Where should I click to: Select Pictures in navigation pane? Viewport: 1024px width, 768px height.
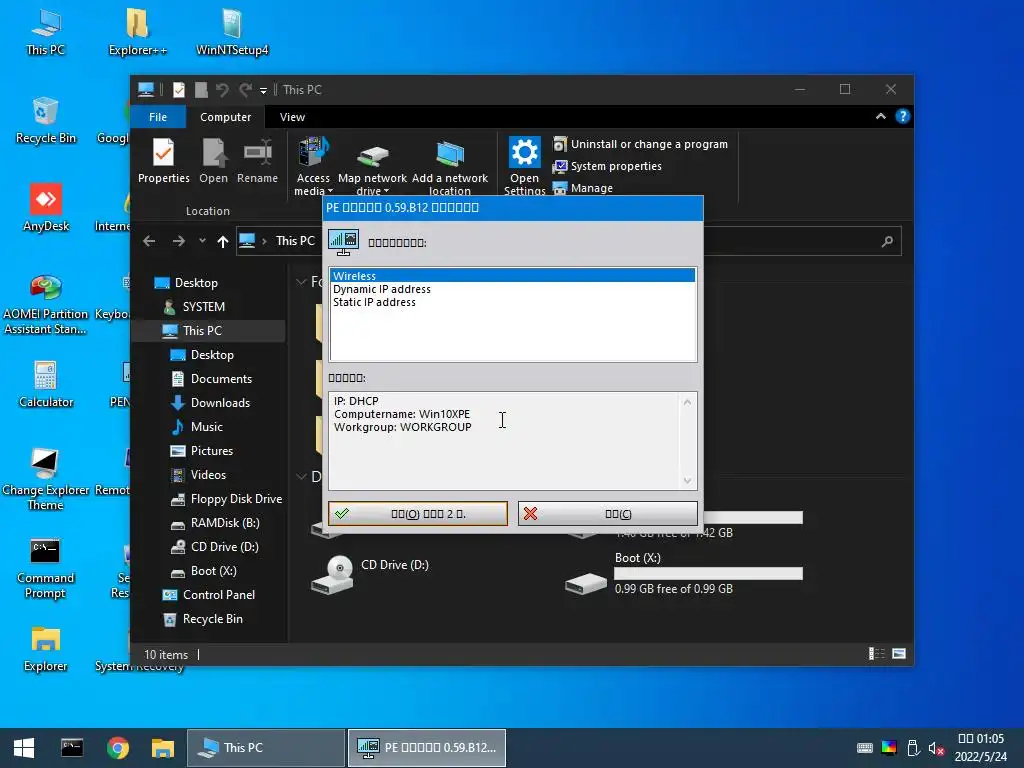pyautogui.click(x=211, y=451)
